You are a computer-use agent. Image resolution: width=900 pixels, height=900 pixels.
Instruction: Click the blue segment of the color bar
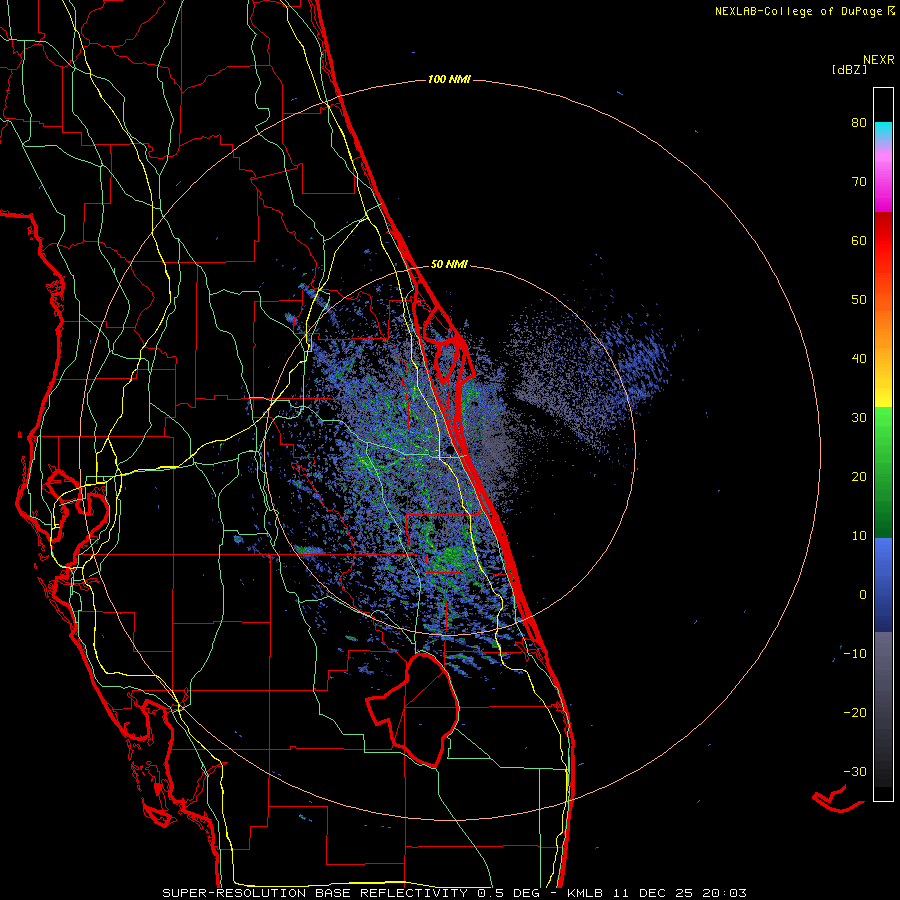(883, 583)
